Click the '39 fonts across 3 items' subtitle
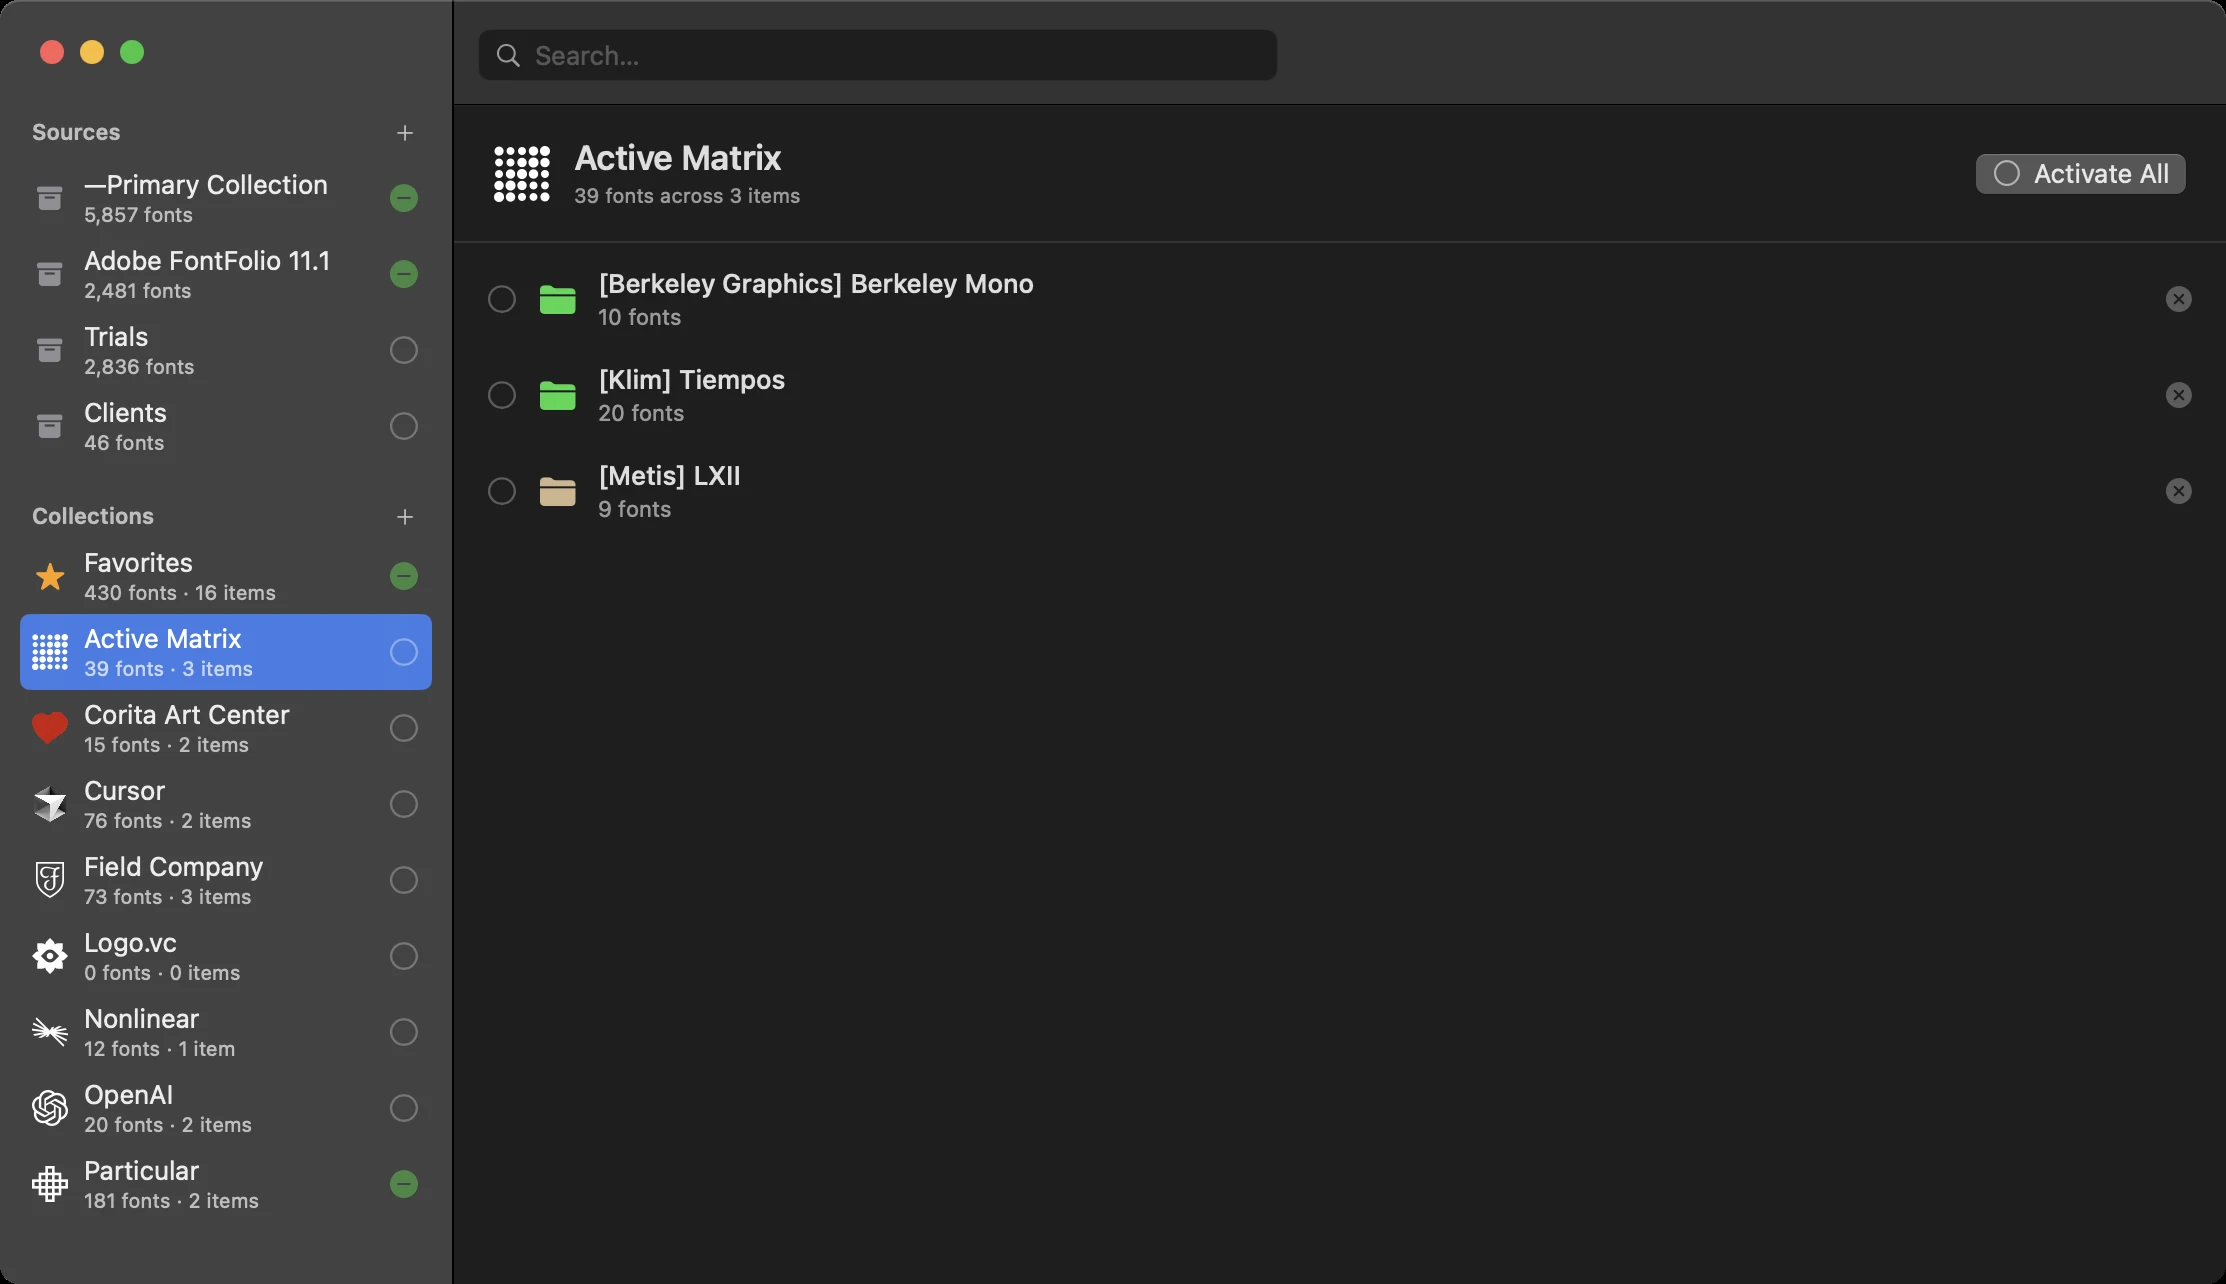Viewport: 2226px width, 1284px height. (x=687, y=196)
